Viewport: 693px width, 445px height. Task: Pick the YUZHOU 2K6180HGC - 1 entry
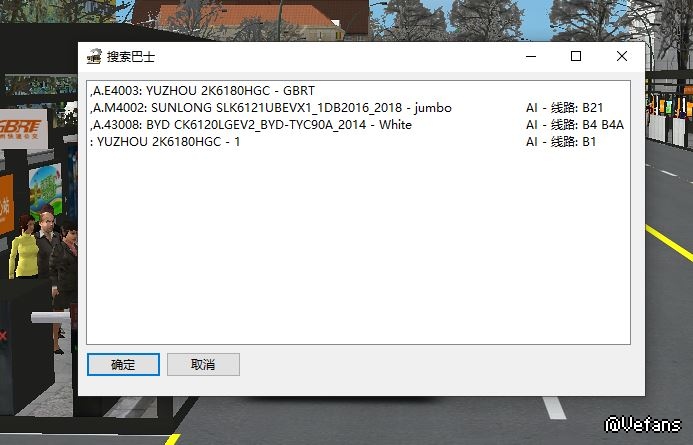(x=358, y=142)
